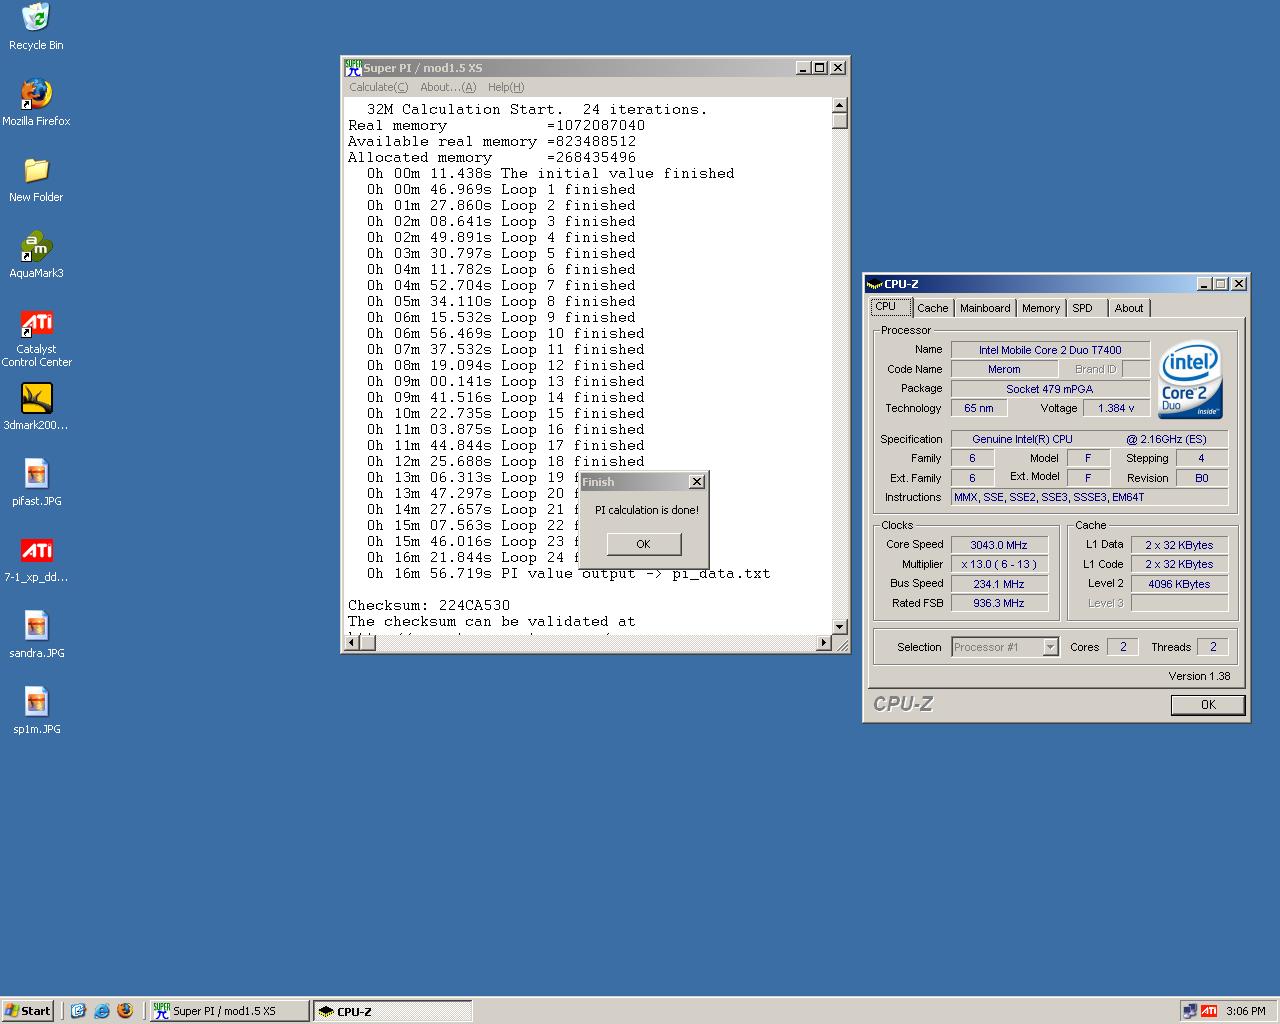Switch to the Mainboard tab in CPU-Z

tap(985, 308)
